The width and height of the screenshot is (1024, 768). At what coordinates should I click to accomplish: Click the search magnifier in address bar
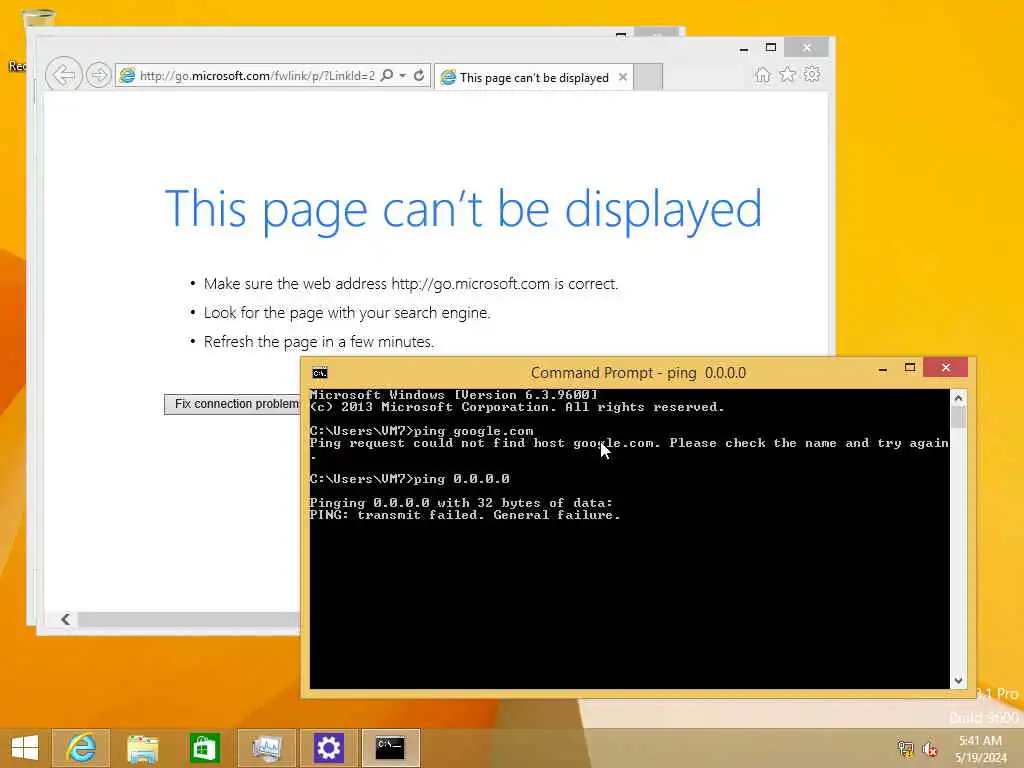click(x=387, y=75)
